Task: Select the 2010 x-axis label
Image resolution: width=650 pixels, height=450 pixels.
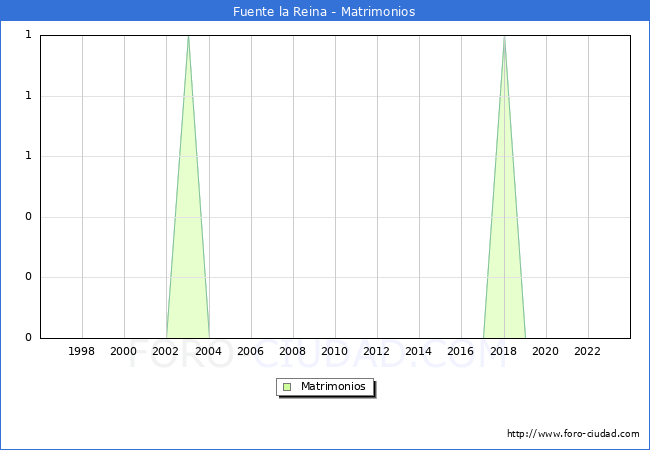Action: (334, 351)
